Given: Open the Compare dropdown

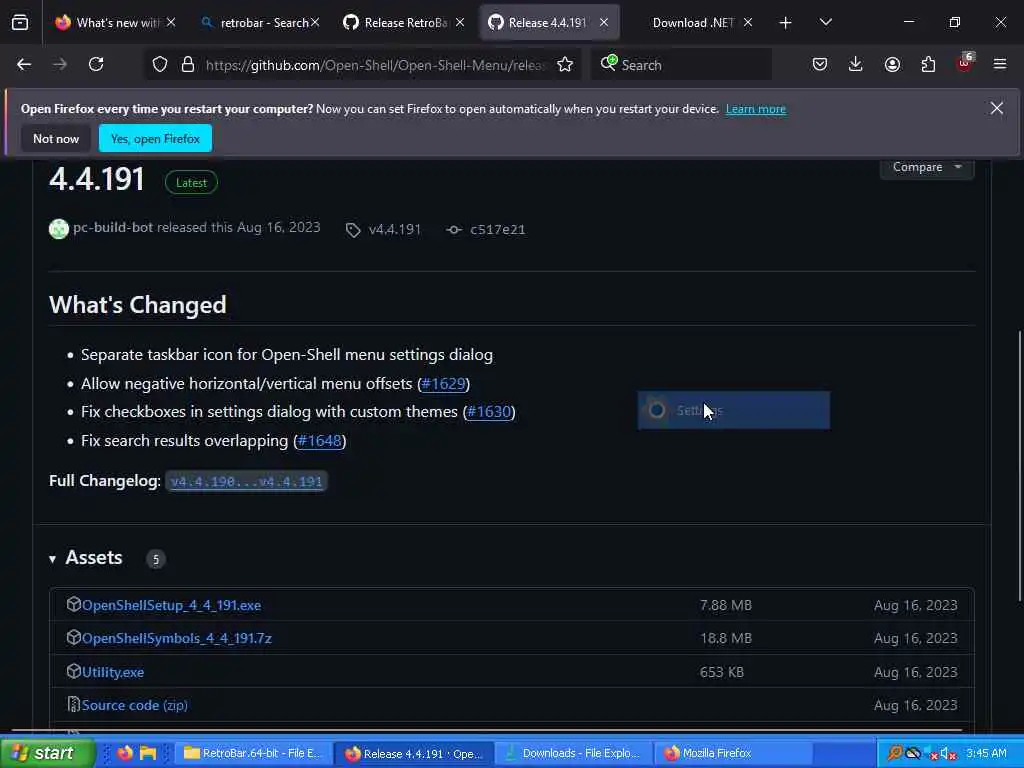Looking at the screenshot, I should pyautogui.click(x=927, y=167).
